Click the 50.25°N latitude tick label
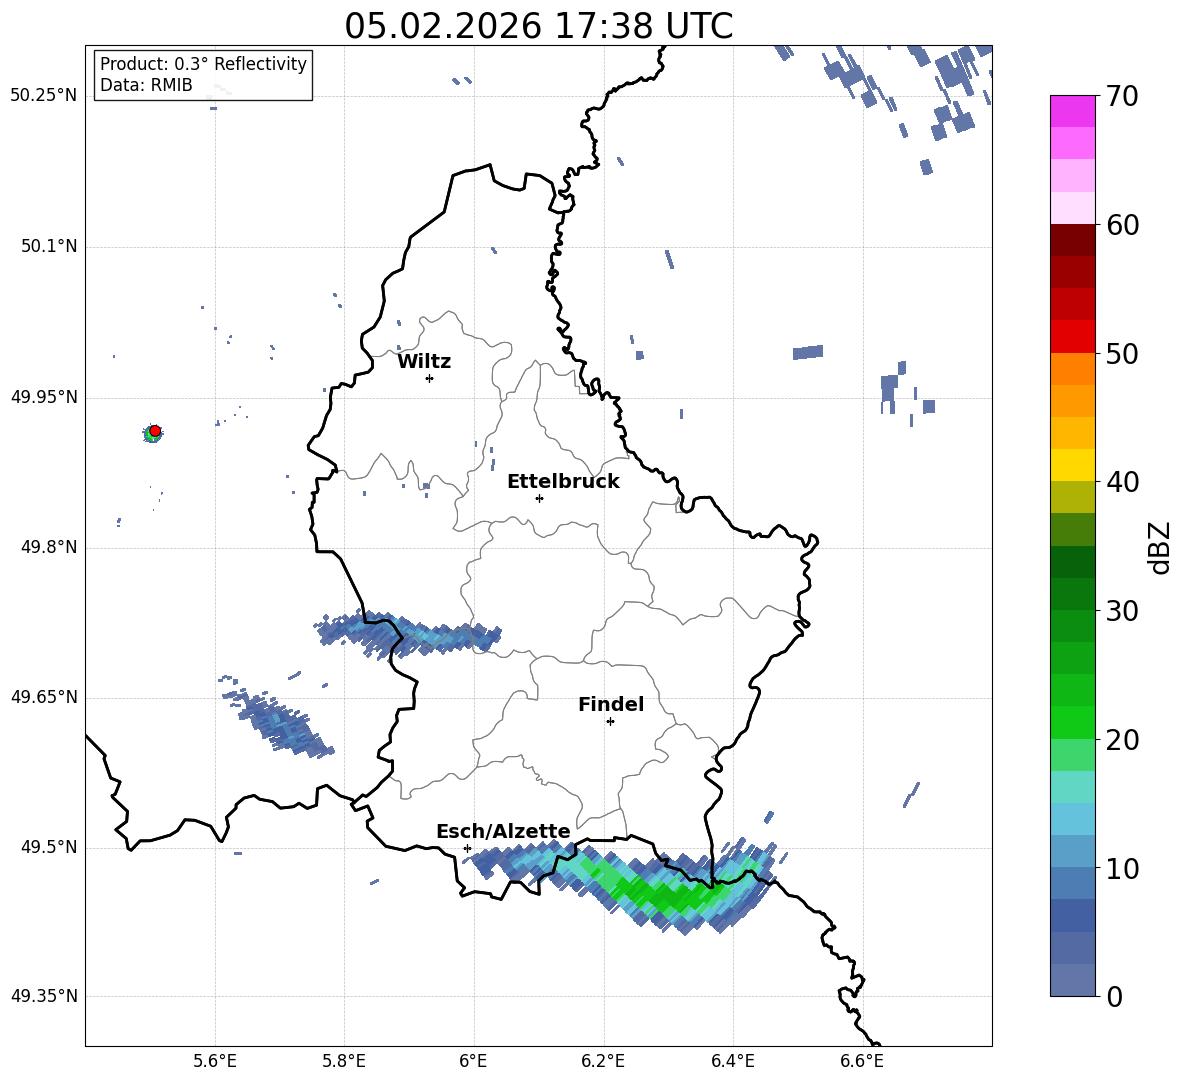Screen dimensions: 1184x1081 click(44, 96)
